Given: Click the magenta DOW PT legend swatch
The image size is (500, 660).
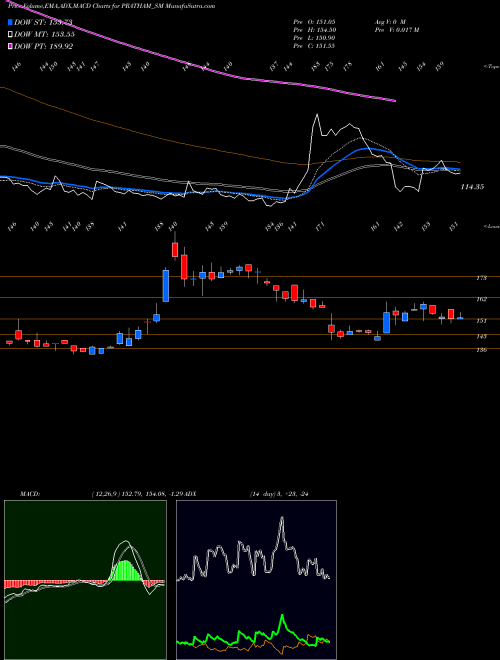Looking at the screenshot, I should 10,46.
